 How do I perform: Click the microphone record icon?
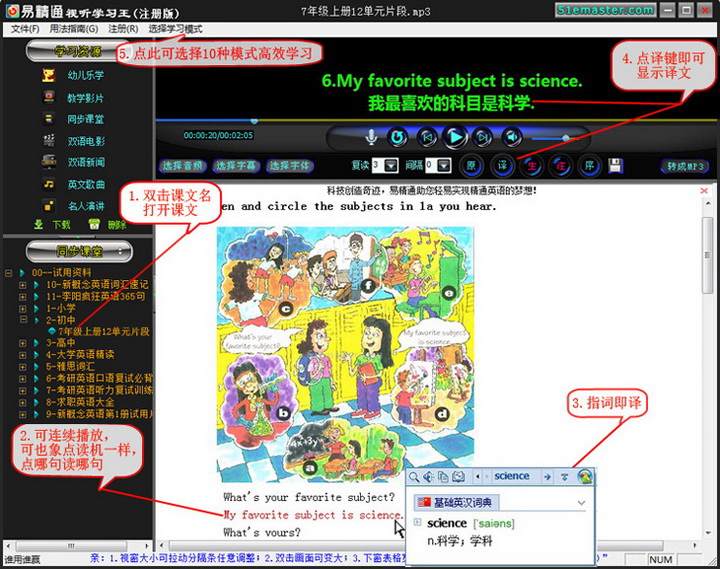[x=371, y=137]
